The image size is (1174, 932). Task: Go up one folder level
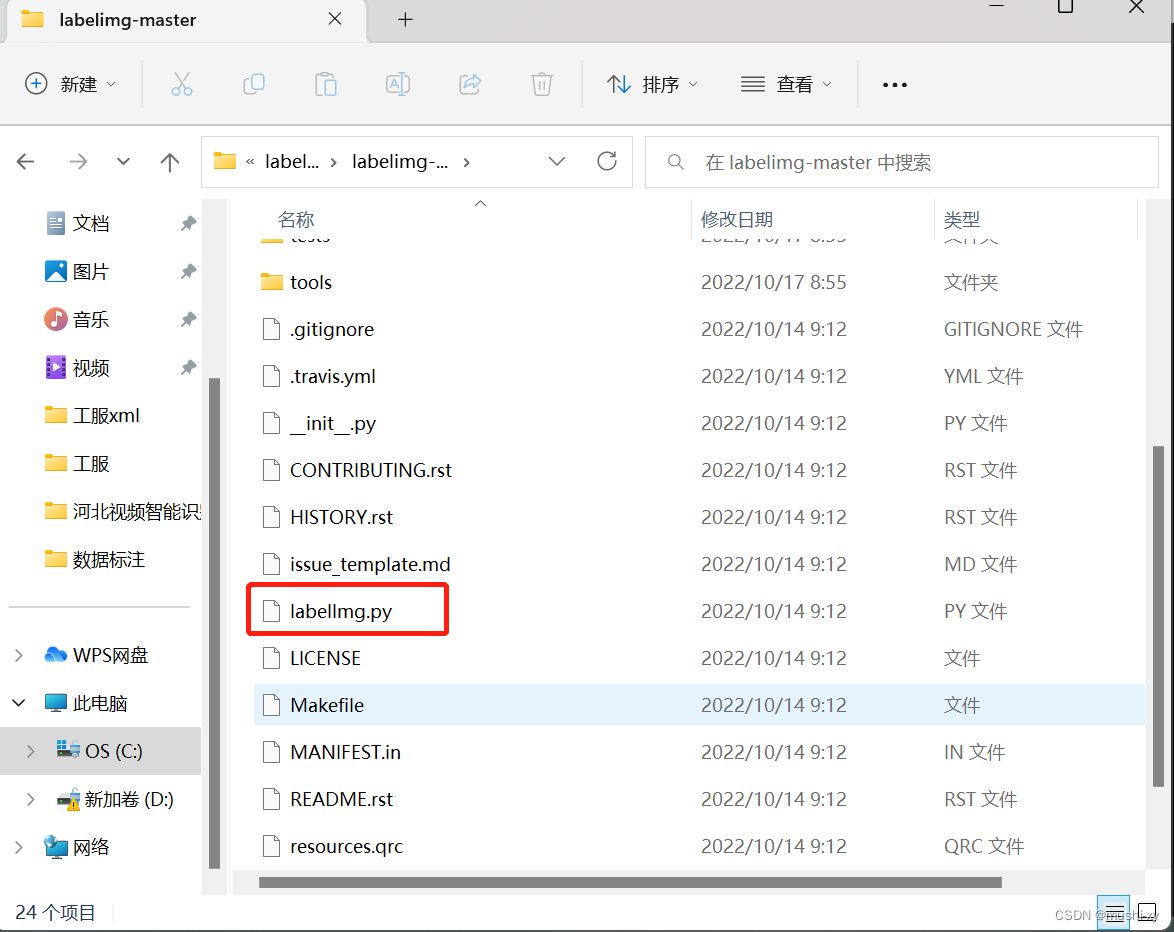[170, 162]
